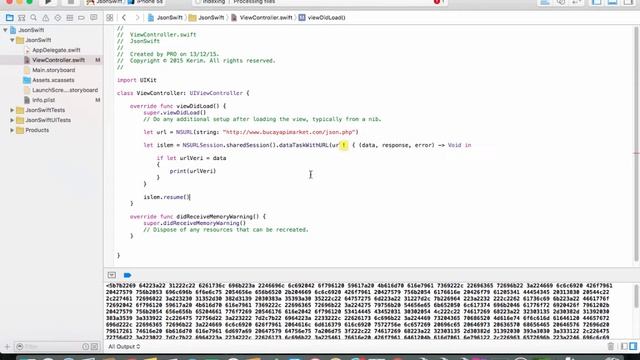Open the Symbol navigator icon
This screenshot has height=360, width=640.
[x=22, y=18]
